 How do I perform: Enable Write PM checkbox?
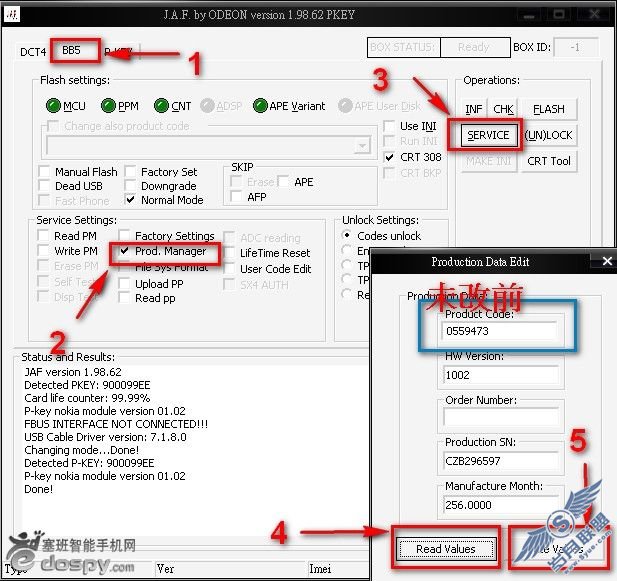tap(43, 251)
